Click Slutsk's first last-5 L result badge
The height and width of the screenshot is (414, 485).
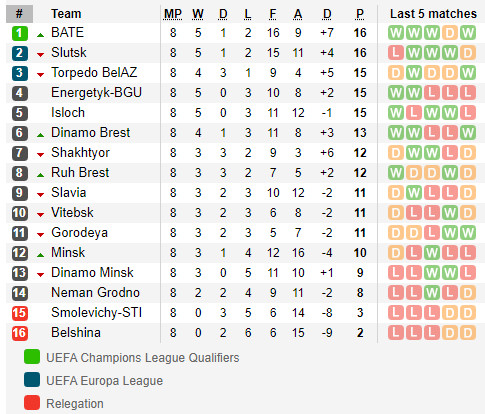(x=396, y=53)
